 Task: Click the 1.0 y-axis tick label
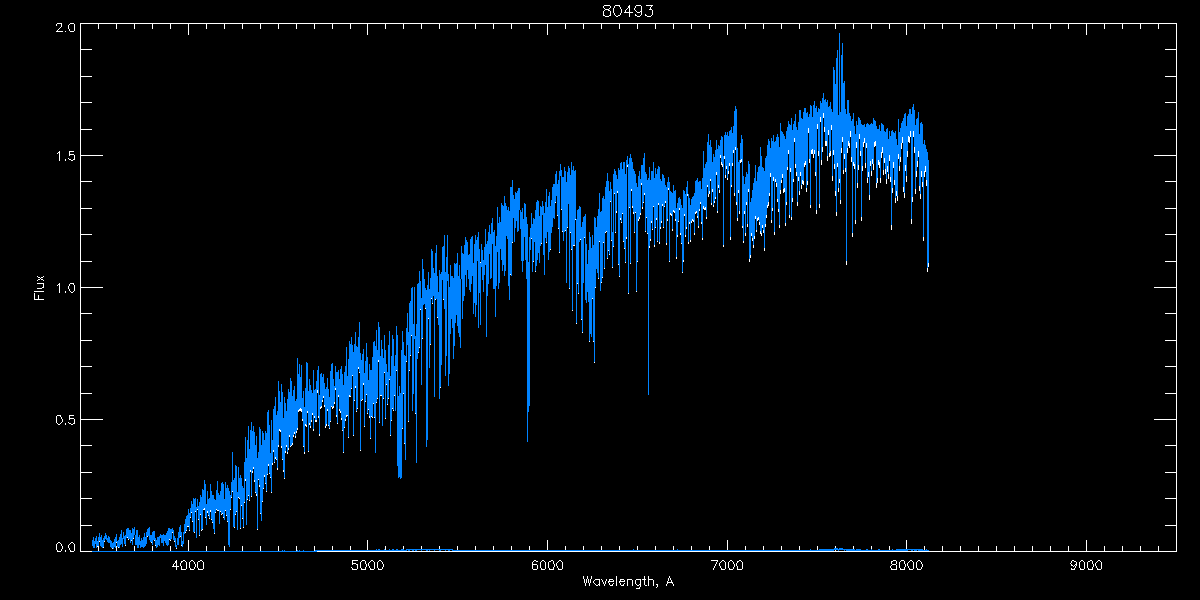pyautogui.click(x=65, y=288)
